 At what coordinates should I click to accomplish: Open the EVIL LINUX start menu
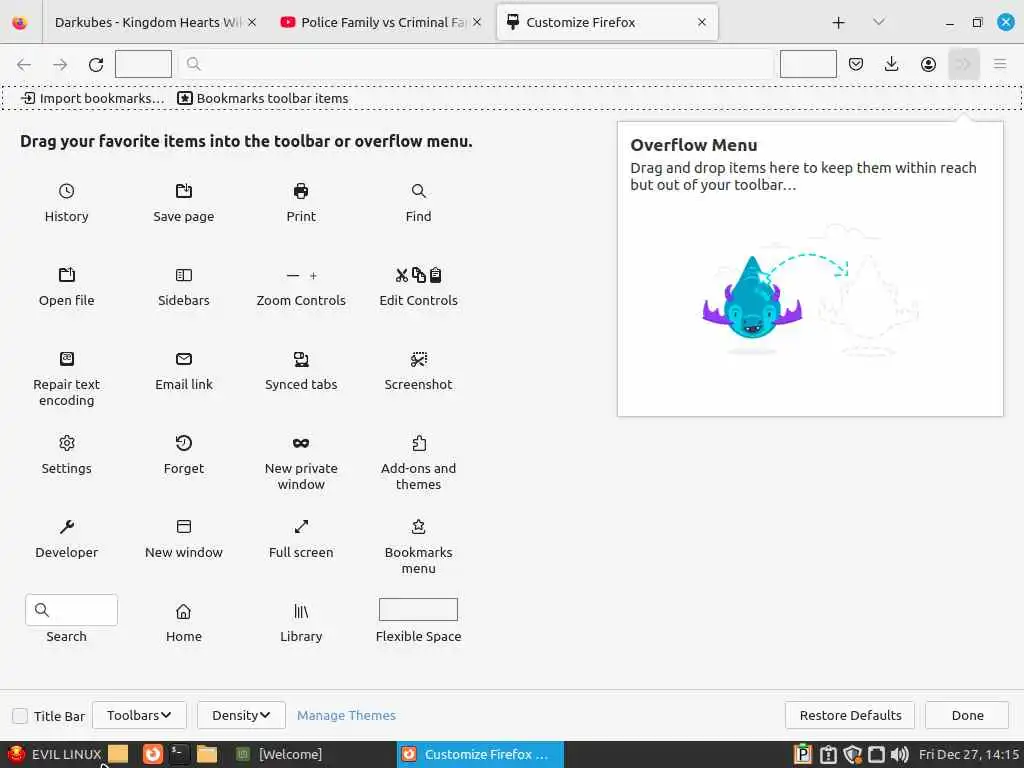coord(55,754)
